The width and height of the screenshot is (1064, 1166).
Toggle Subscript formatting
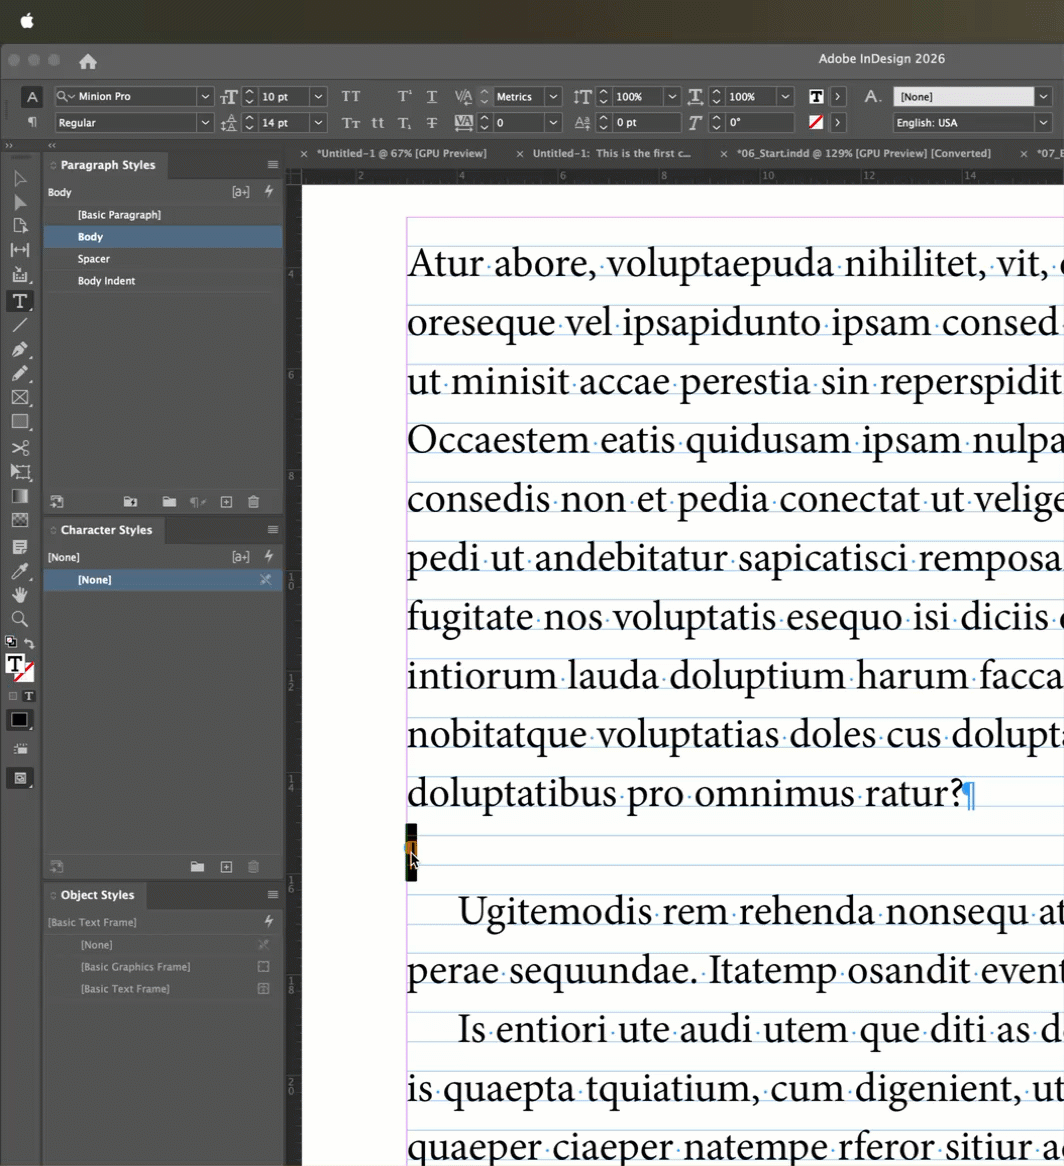pos(404,123)
